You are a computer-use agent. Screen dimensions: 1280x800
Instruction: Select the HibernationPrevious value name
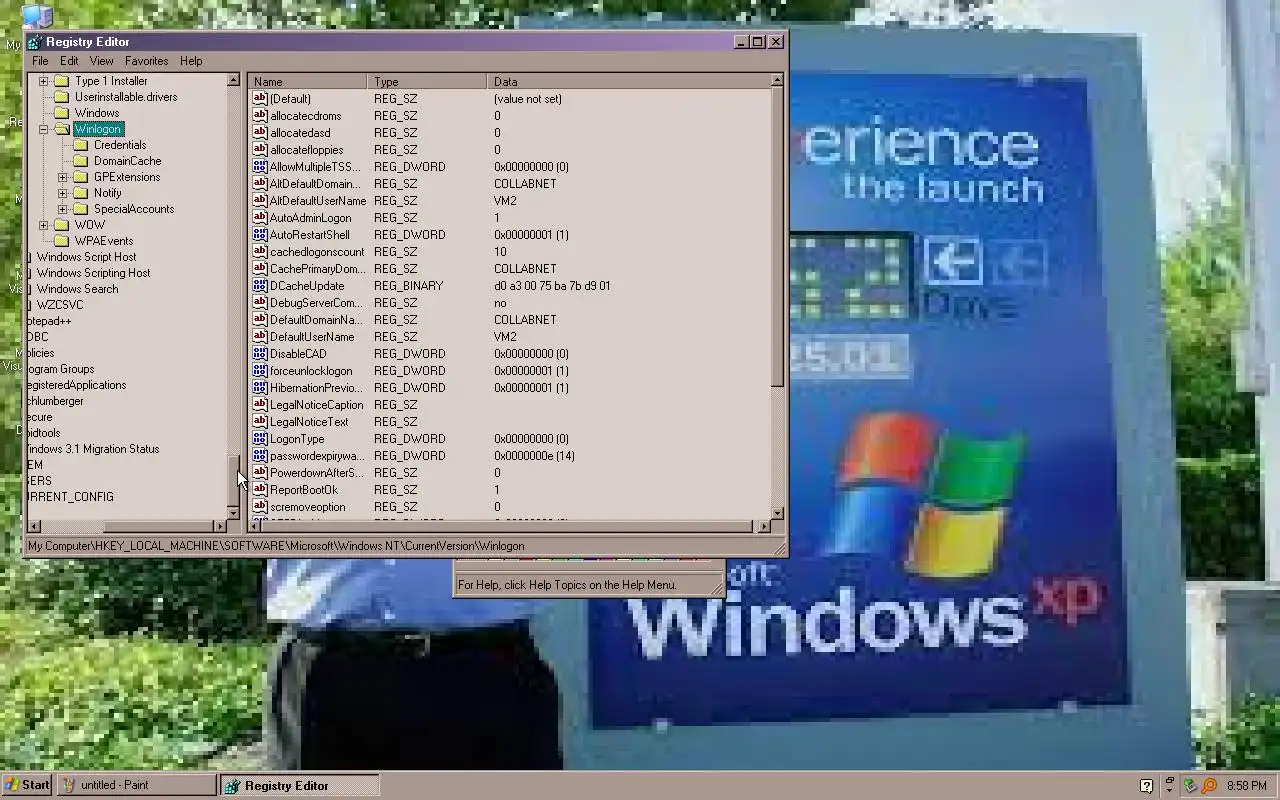pos(316,387)
